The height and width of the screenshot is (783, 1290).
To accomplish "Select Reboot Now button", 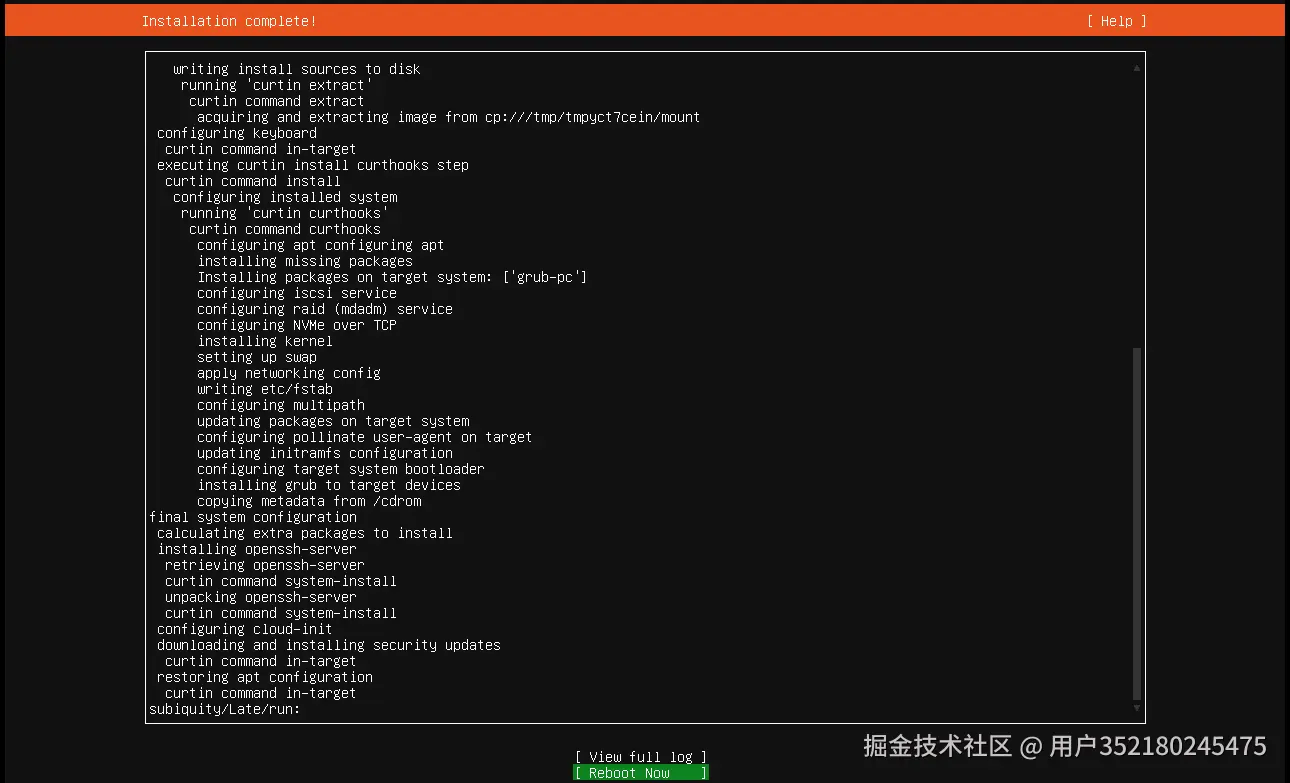I will [641, 773].
